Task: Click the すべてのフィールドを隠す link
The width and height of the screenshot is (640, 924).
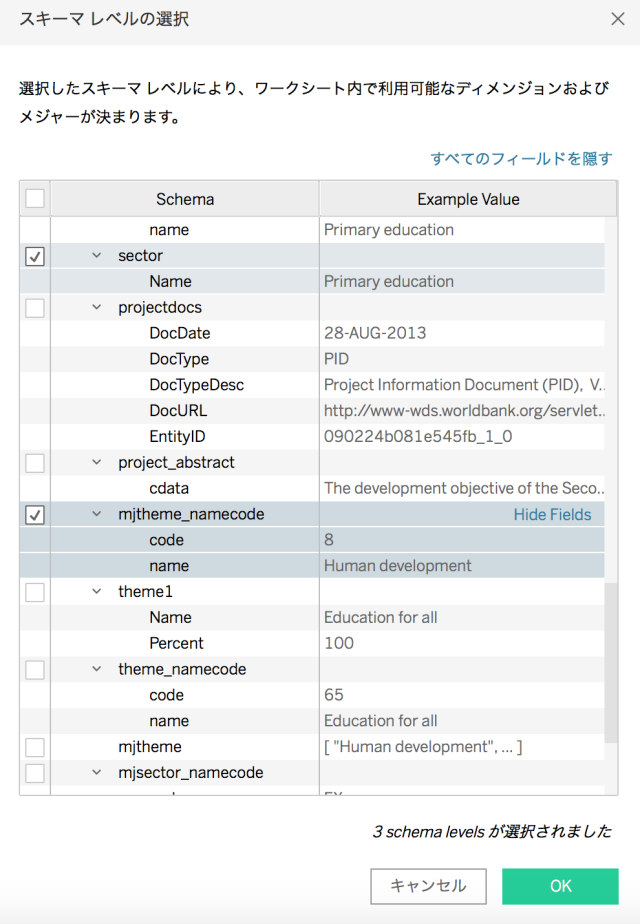Action: pos(521,159)
